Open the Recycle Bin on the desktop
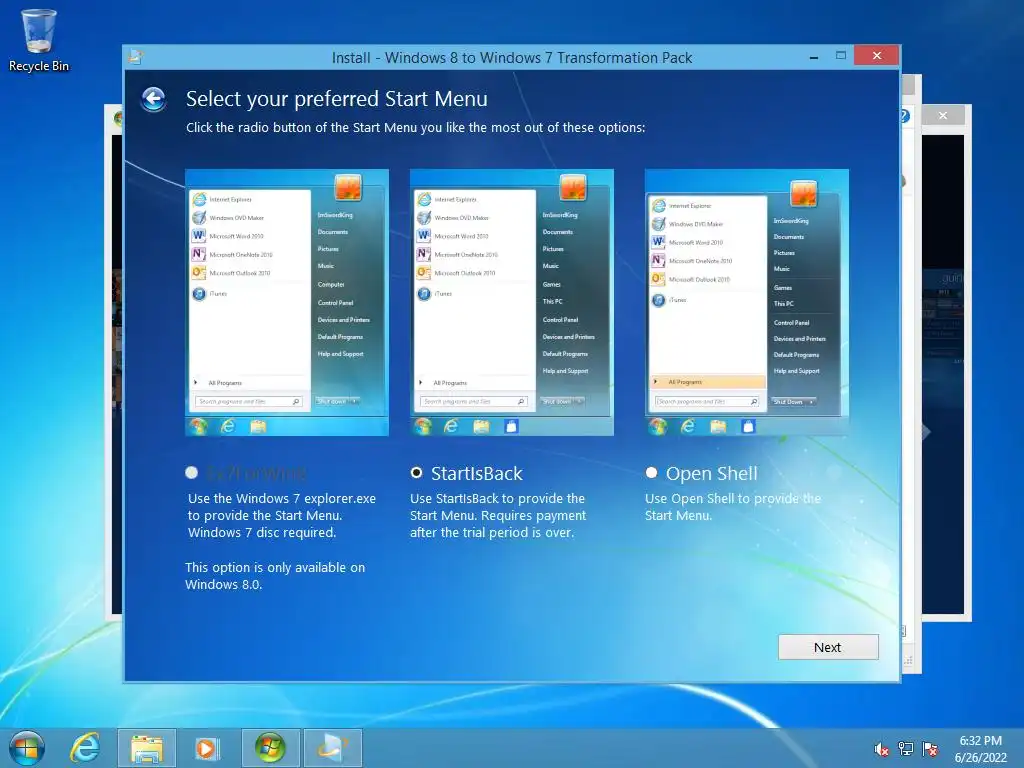1024x768 pixels. pyautogui.click(x=39, y=40)
